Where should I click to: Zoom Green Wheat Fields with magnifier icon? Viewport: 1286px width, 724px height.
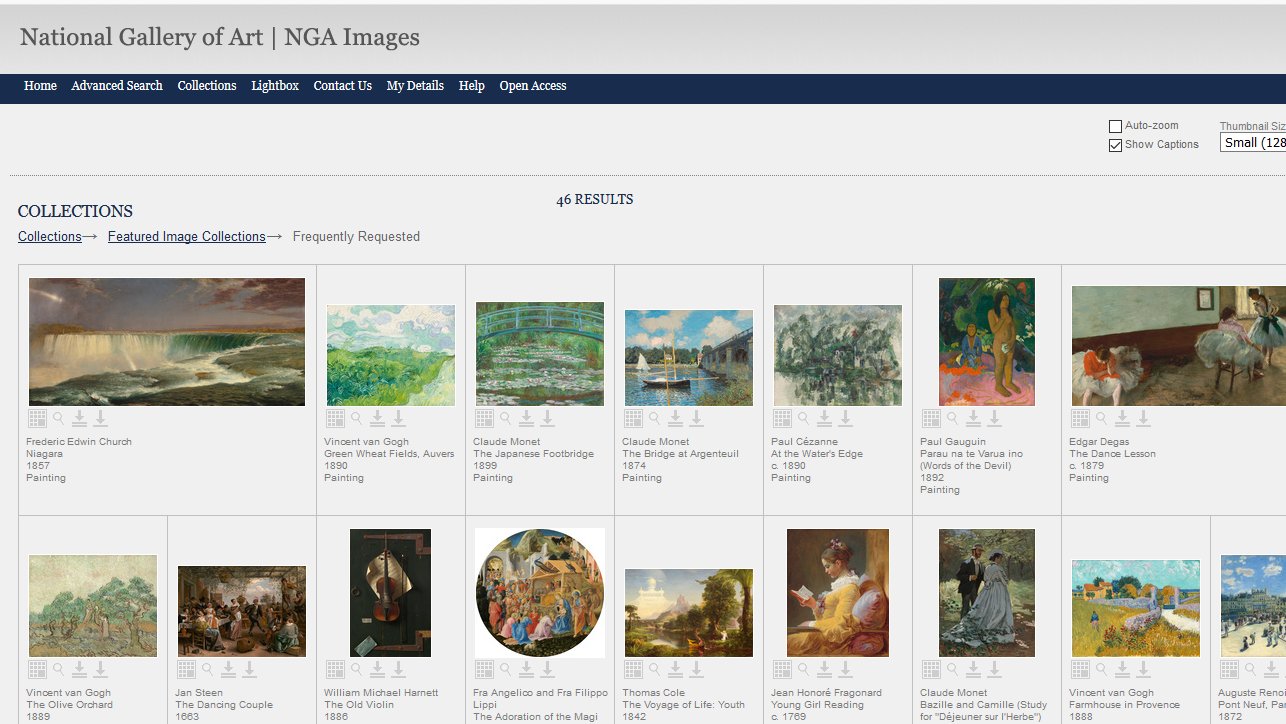[357, 418]
